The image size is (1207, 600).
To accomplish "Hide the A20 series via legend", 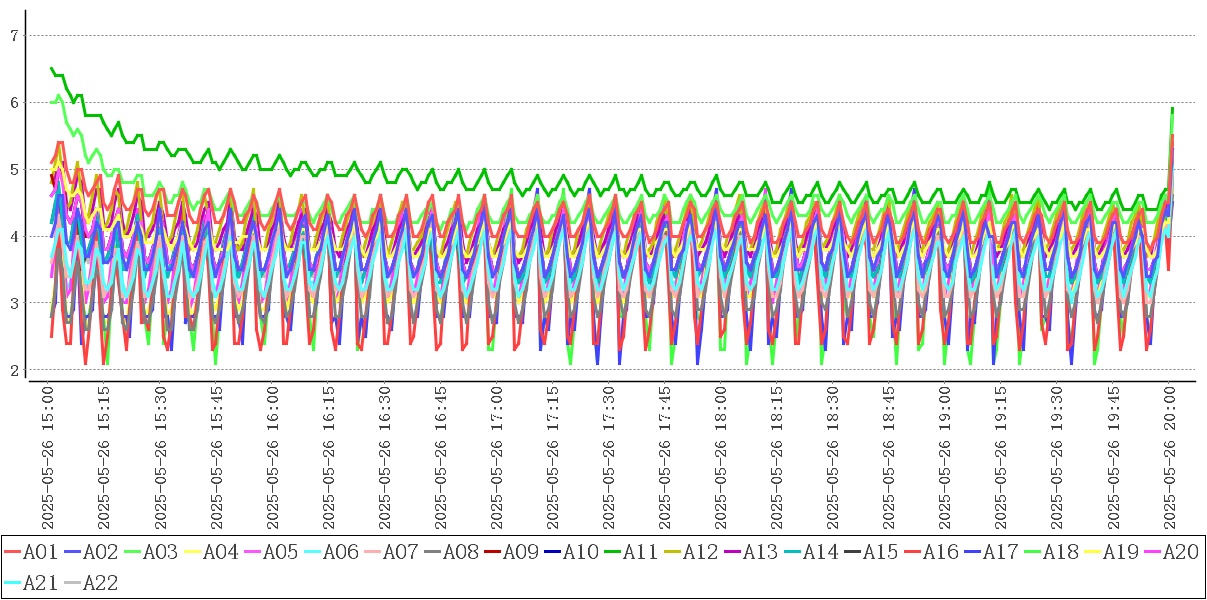I will click(x=1170, y=552).
